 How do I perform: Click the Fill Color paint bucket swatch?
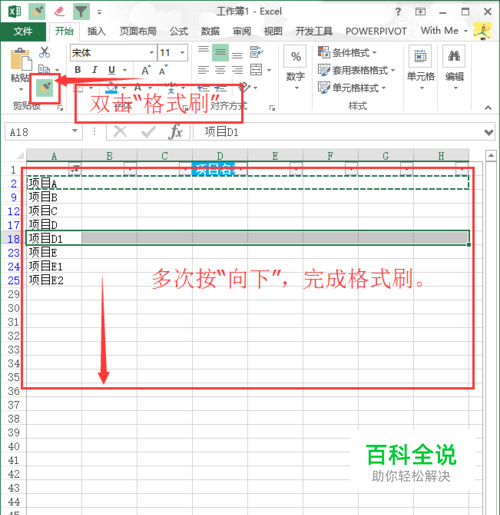pyautogui.click(x=112, y=88)
